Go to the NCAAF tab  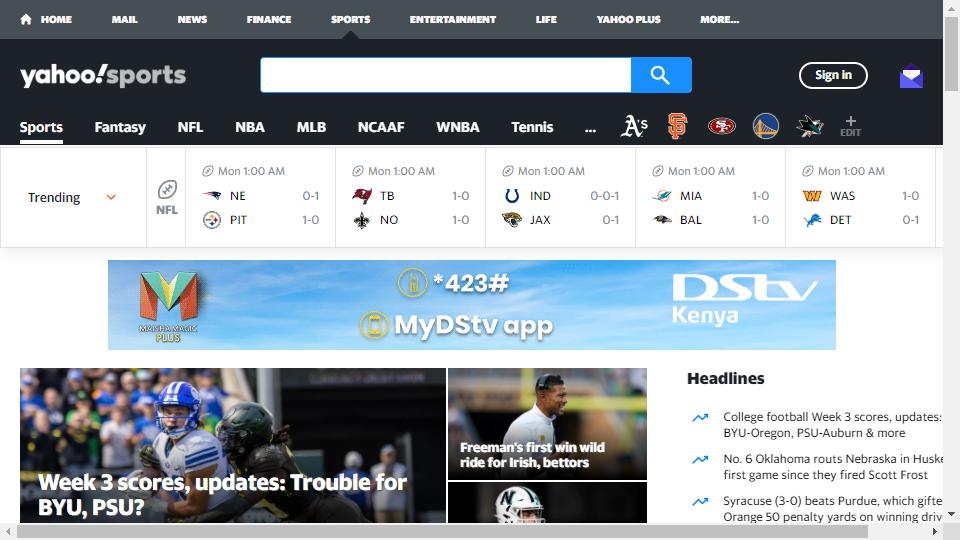[381, 127]
